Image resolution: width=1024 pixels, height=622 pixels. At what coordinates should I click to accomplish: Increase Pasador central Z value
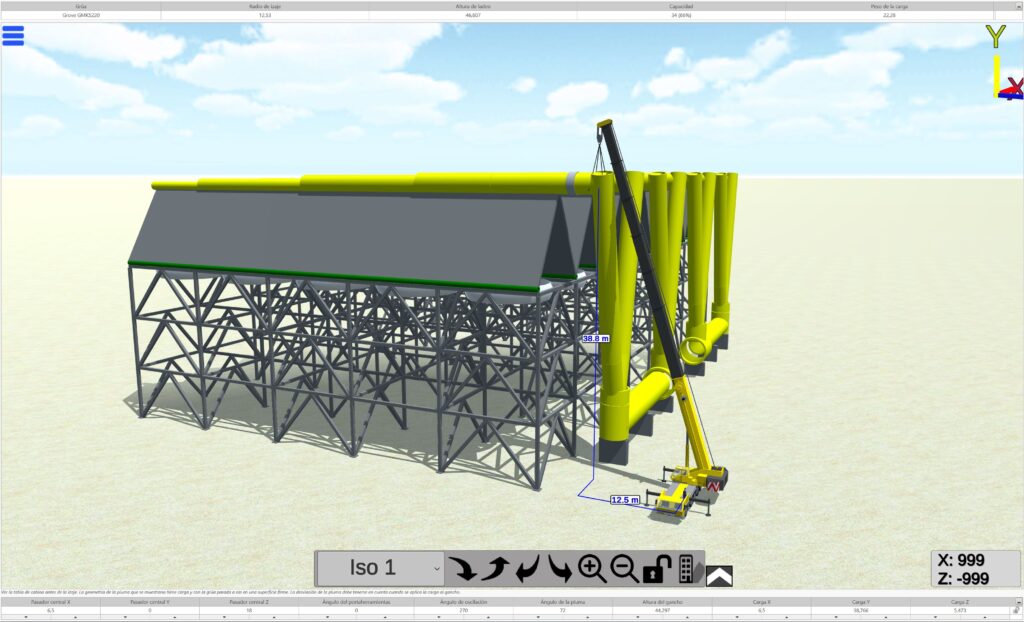tap(274, 617)
